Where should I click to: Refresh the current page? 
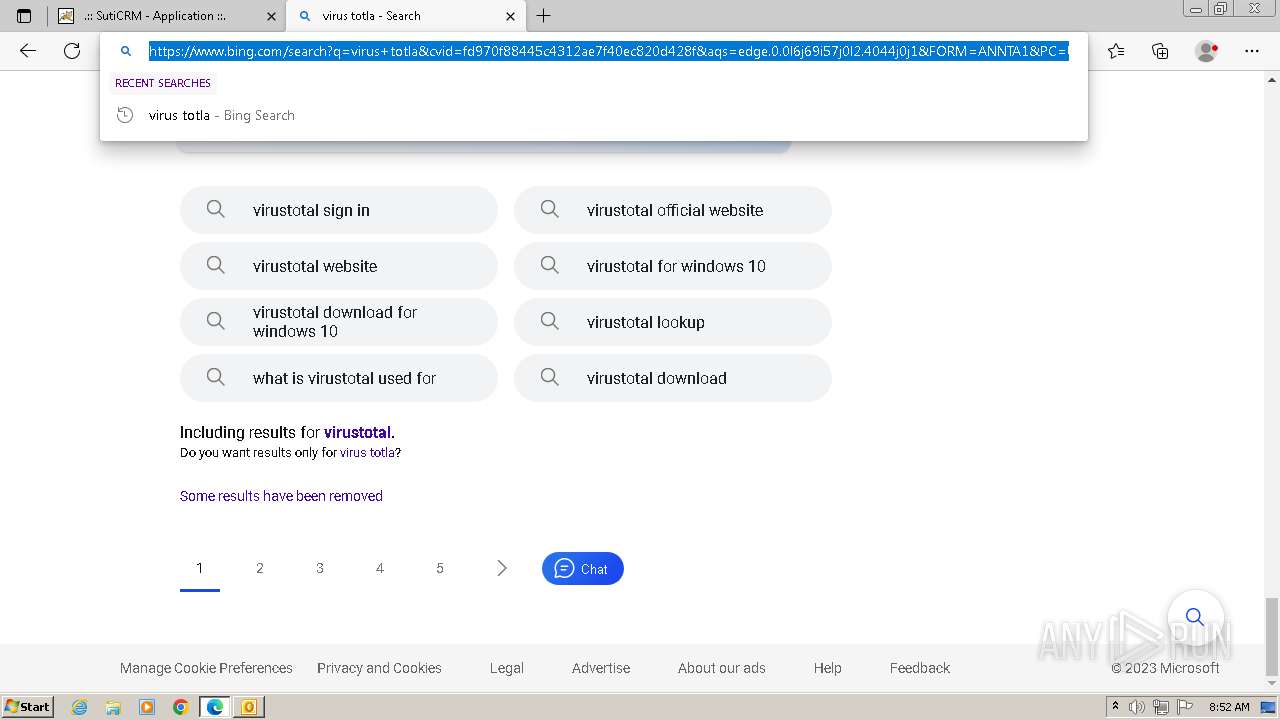pos(72,51)
